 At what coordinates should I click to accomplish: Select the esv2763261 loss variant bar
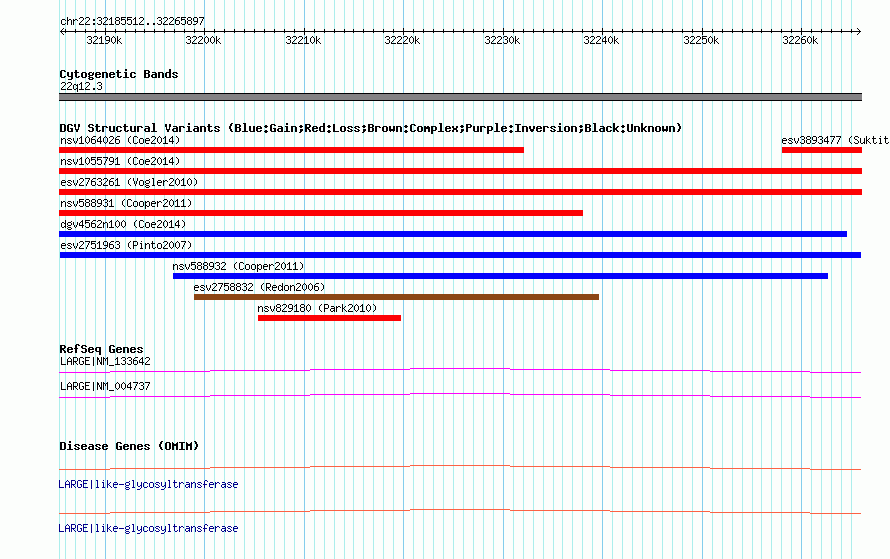(x=460, y=192)
